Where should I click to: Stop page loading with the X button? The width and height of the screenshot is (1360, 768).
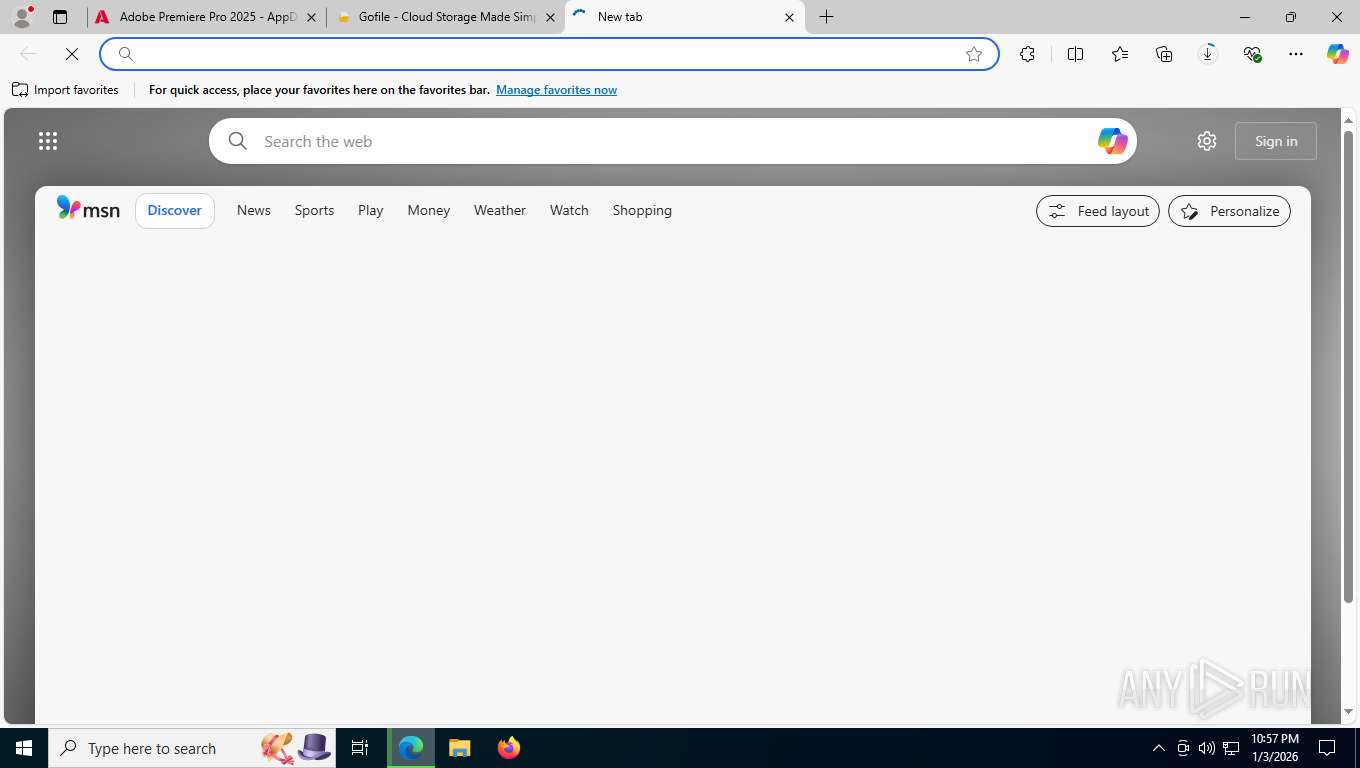(72, 54)
